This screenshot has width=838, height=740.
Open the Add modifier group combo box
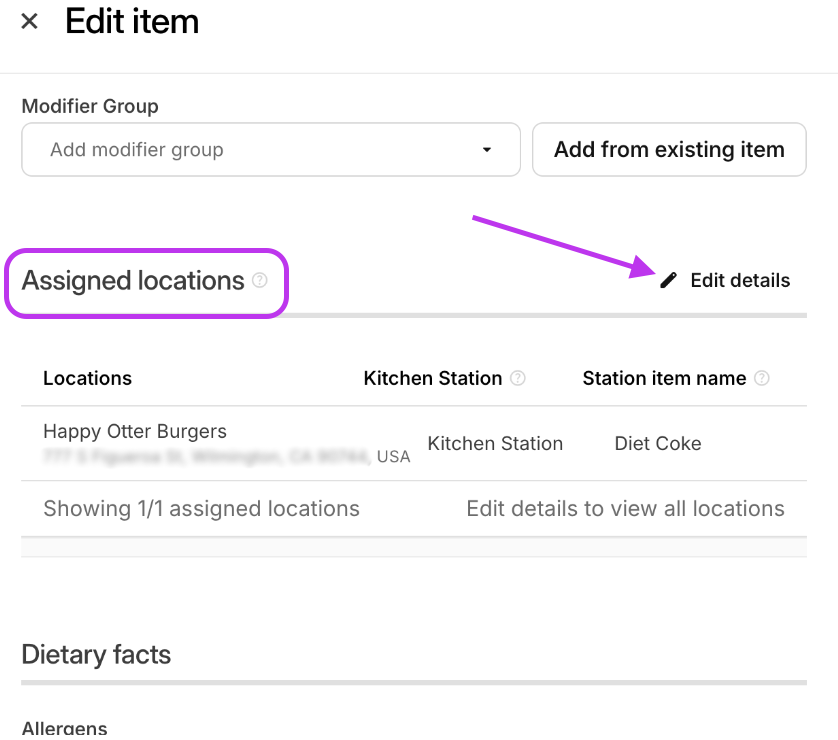(x=270, y=149)
